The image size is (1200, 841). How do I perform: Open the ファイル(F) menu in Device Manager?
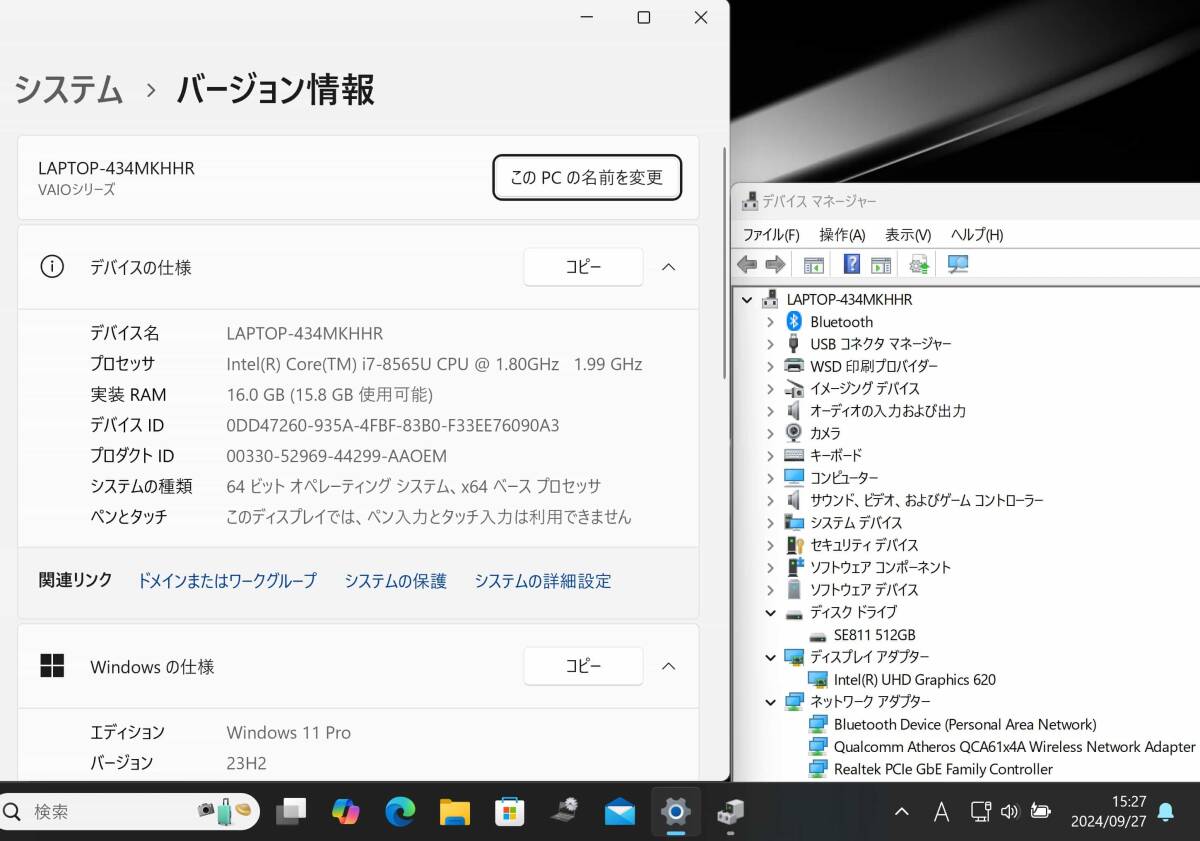771,234
